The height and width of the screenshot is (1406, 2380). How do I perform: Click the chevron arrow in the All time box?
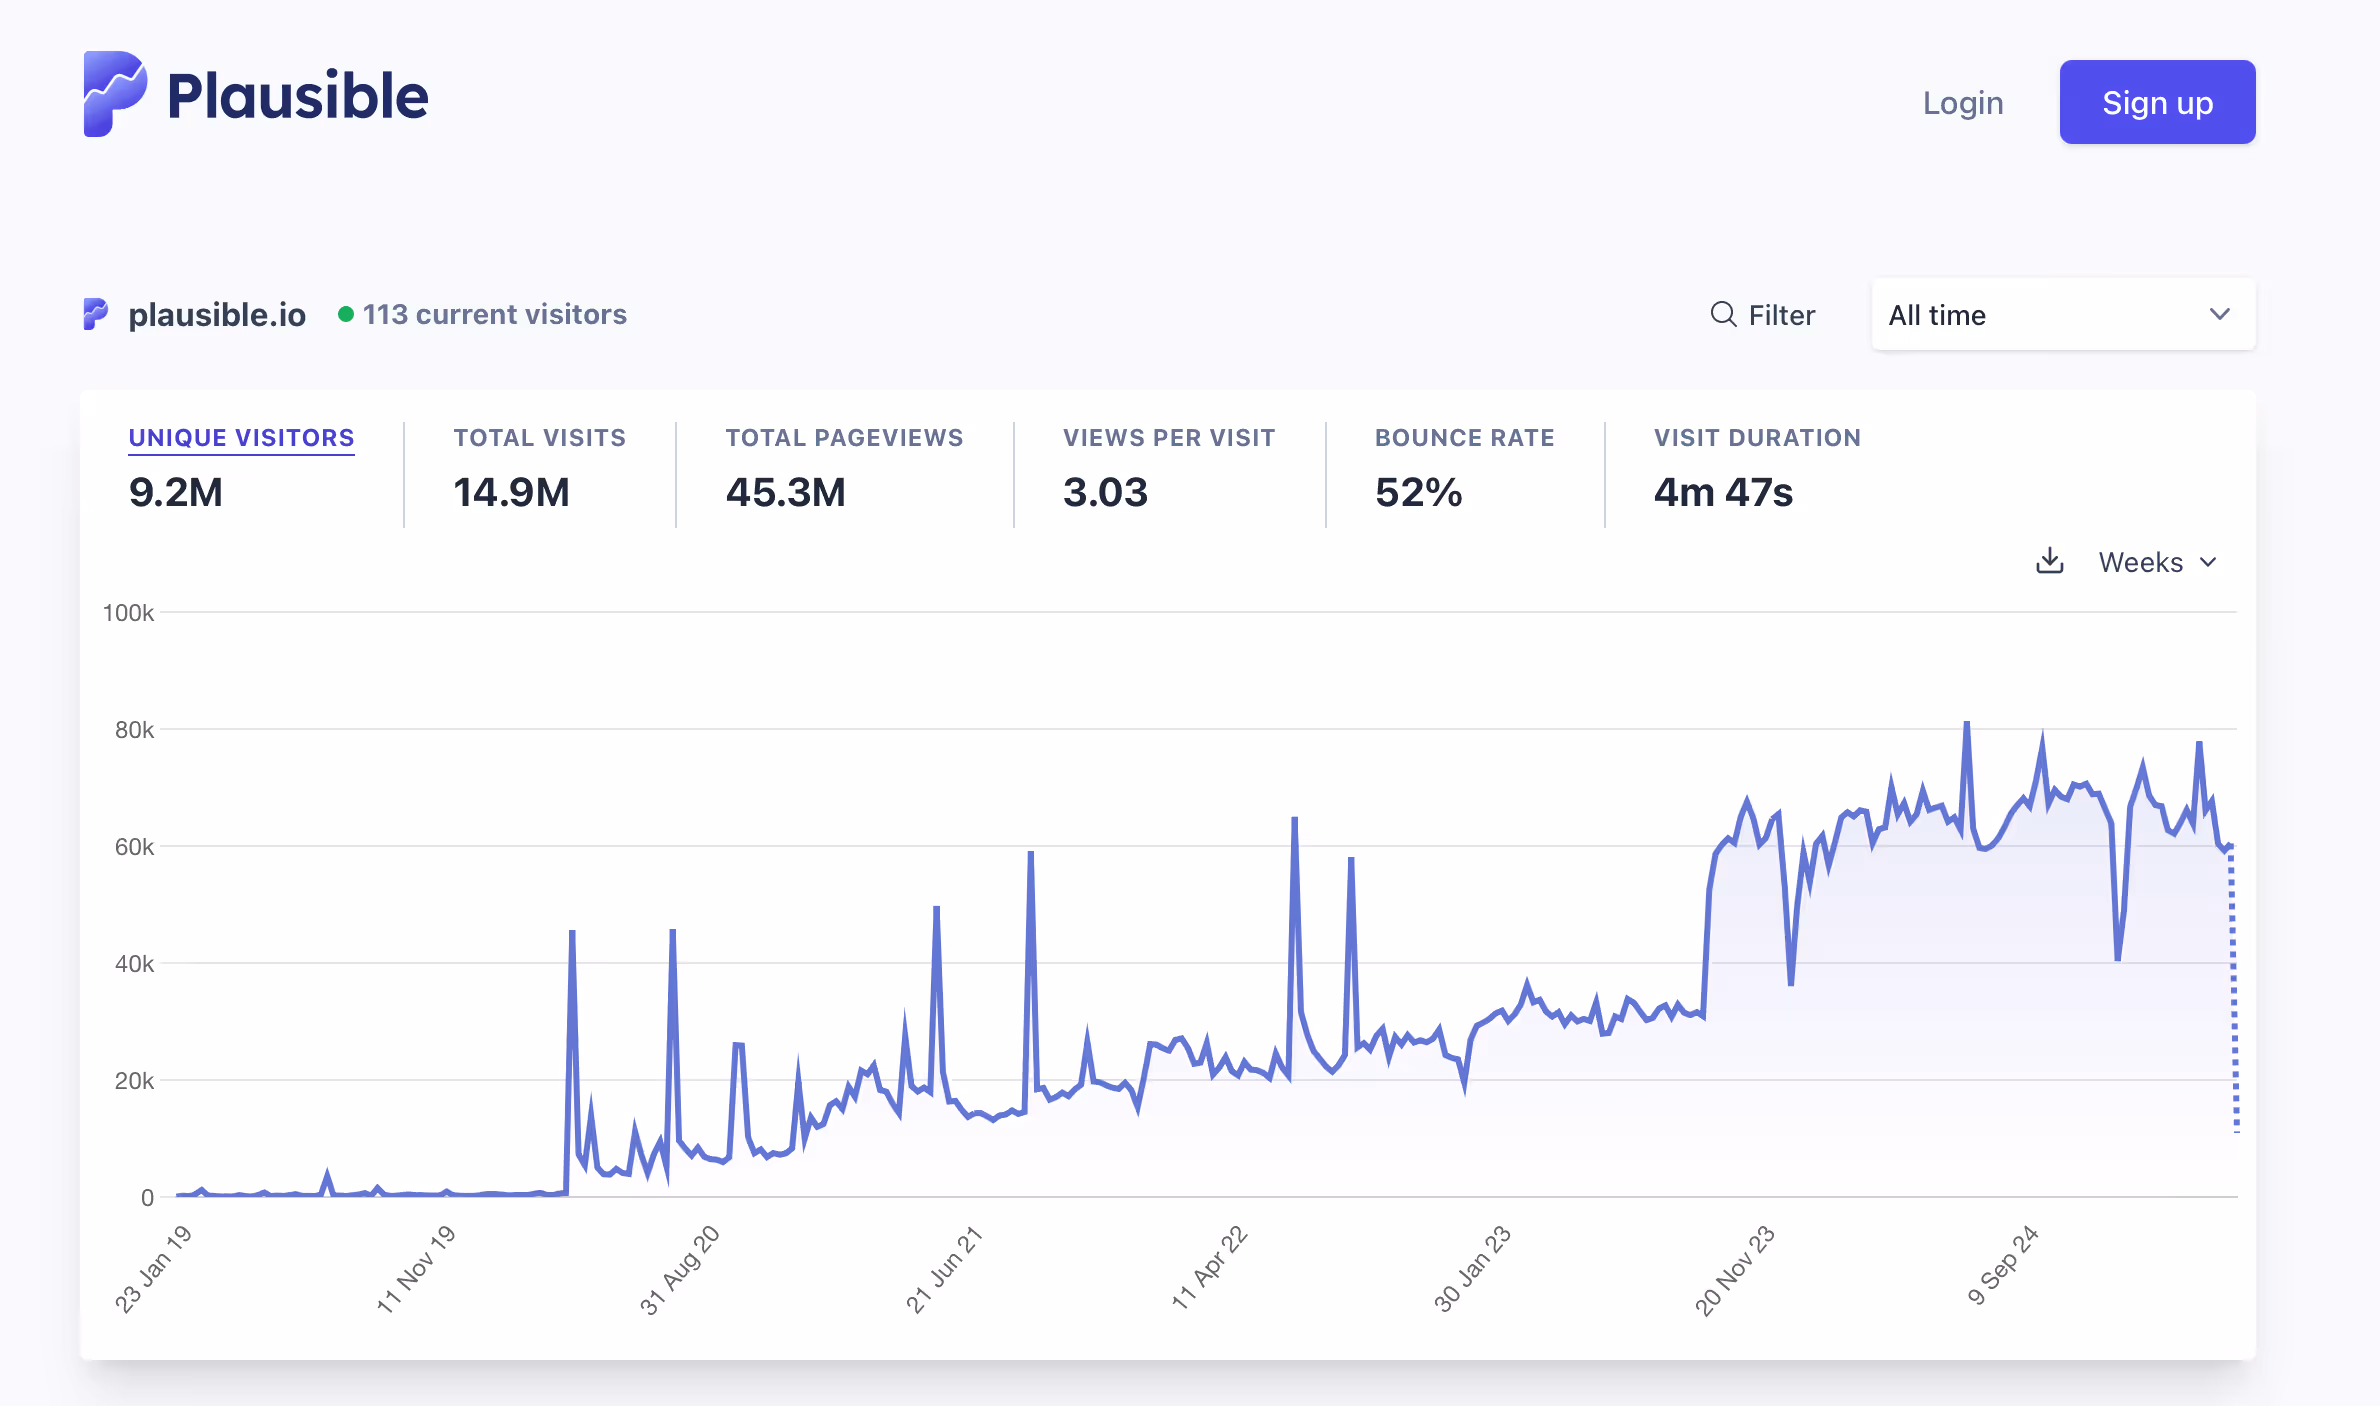[2219, 314]
